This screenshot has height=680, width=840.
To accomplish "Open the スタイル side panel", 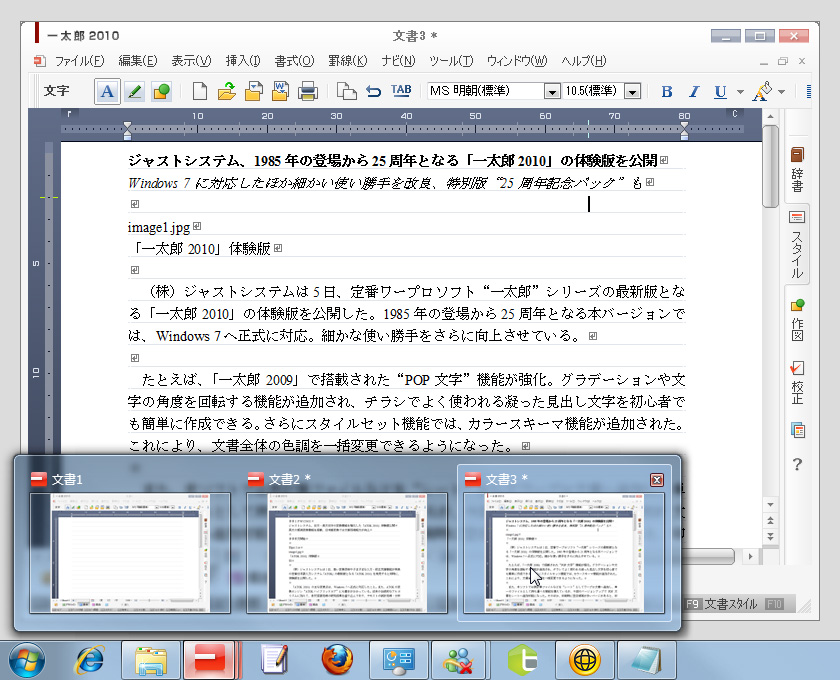I will click(x=797, y=245).
